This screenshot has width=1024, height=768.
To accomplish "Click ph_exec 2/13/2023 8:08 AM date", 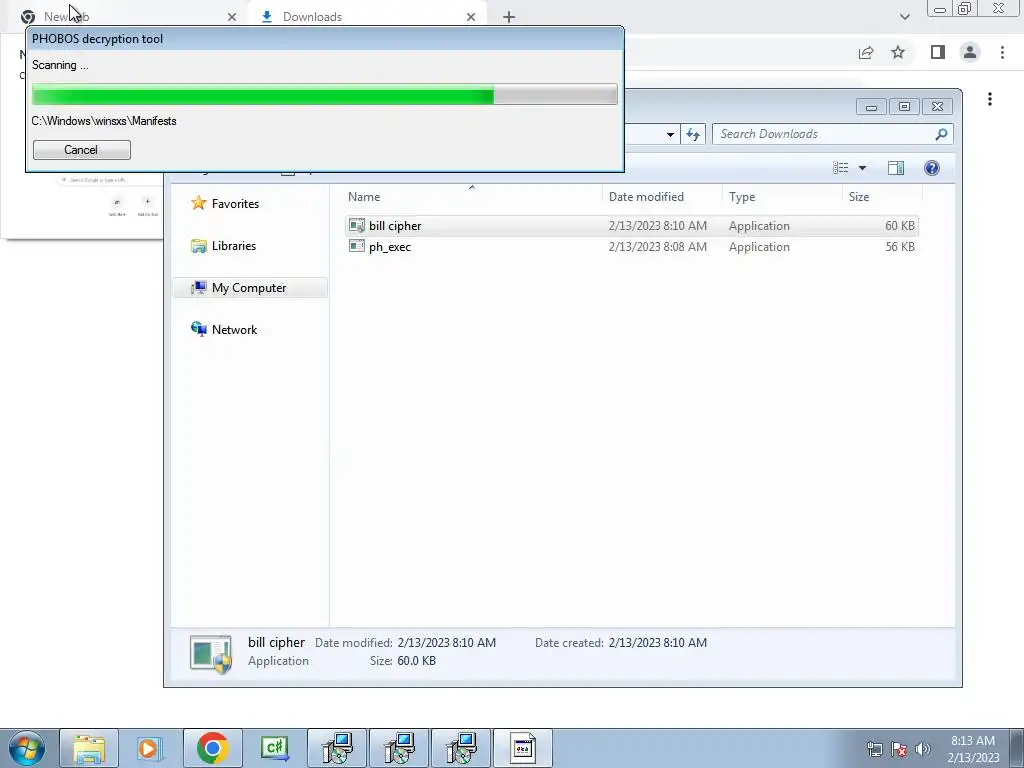I will 658,247.
